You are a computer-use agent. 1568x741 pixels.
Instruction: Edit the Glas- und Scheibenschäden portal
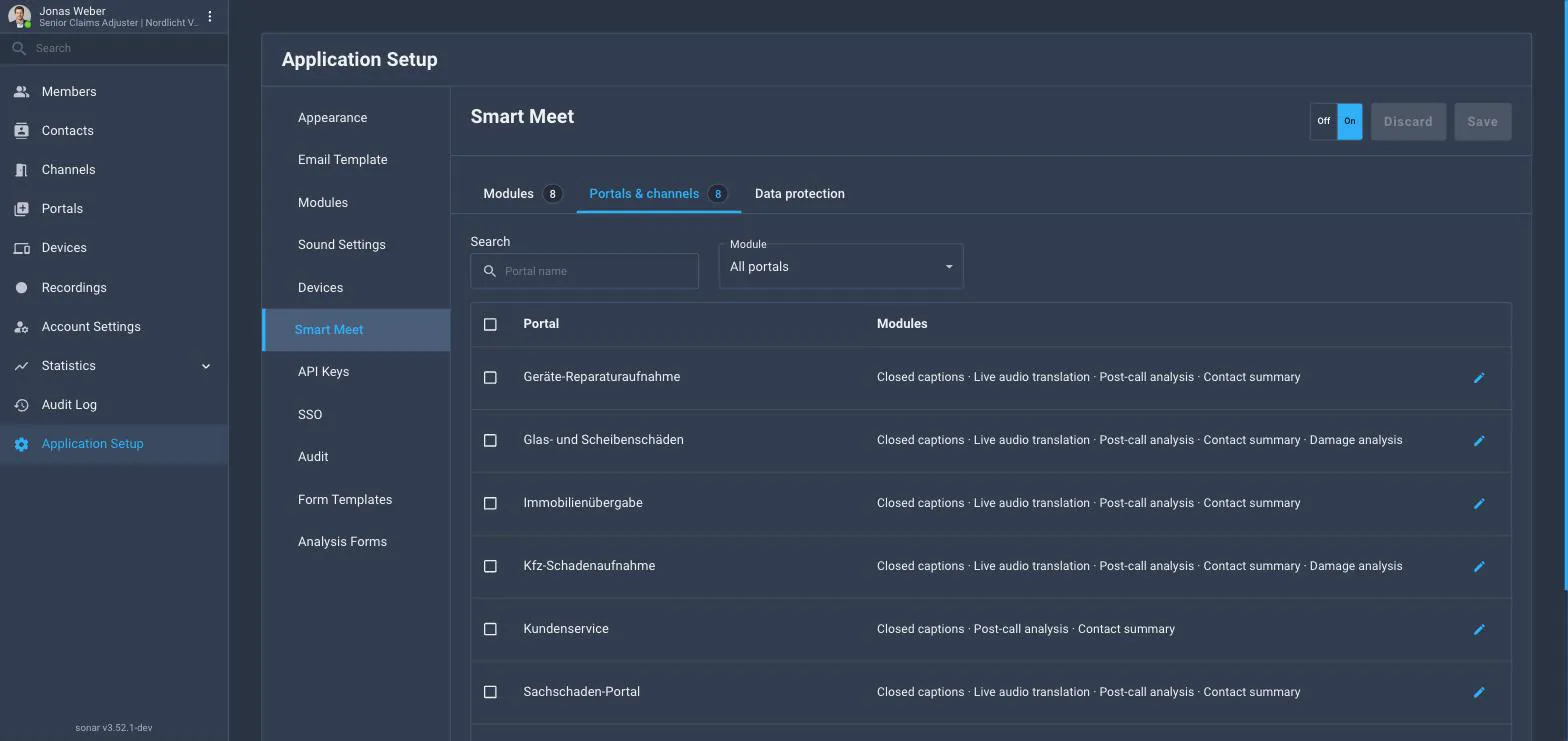pyautogui.click(x=1479, y=441)
